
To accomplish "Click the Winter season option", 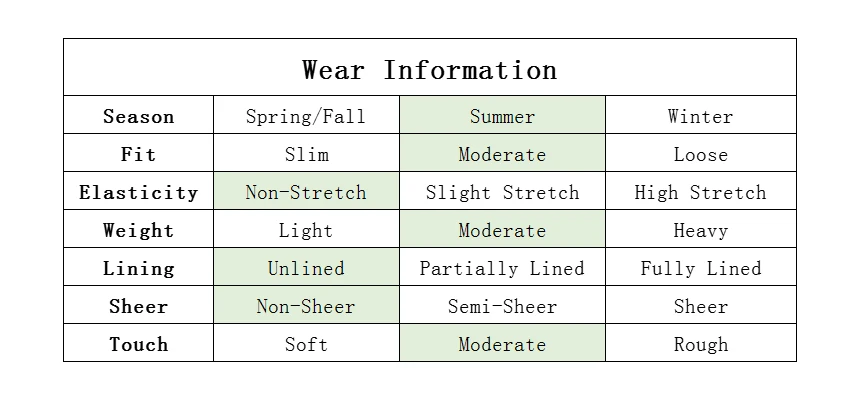I will tap(700, 115).
